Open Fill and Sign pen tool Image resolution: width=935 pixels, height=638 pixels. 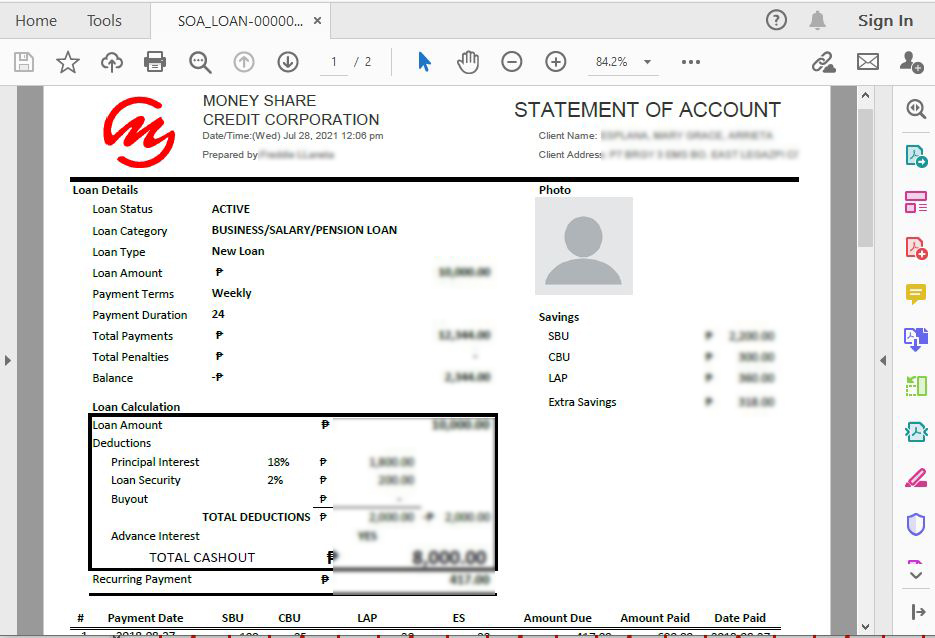coord(916,478)
